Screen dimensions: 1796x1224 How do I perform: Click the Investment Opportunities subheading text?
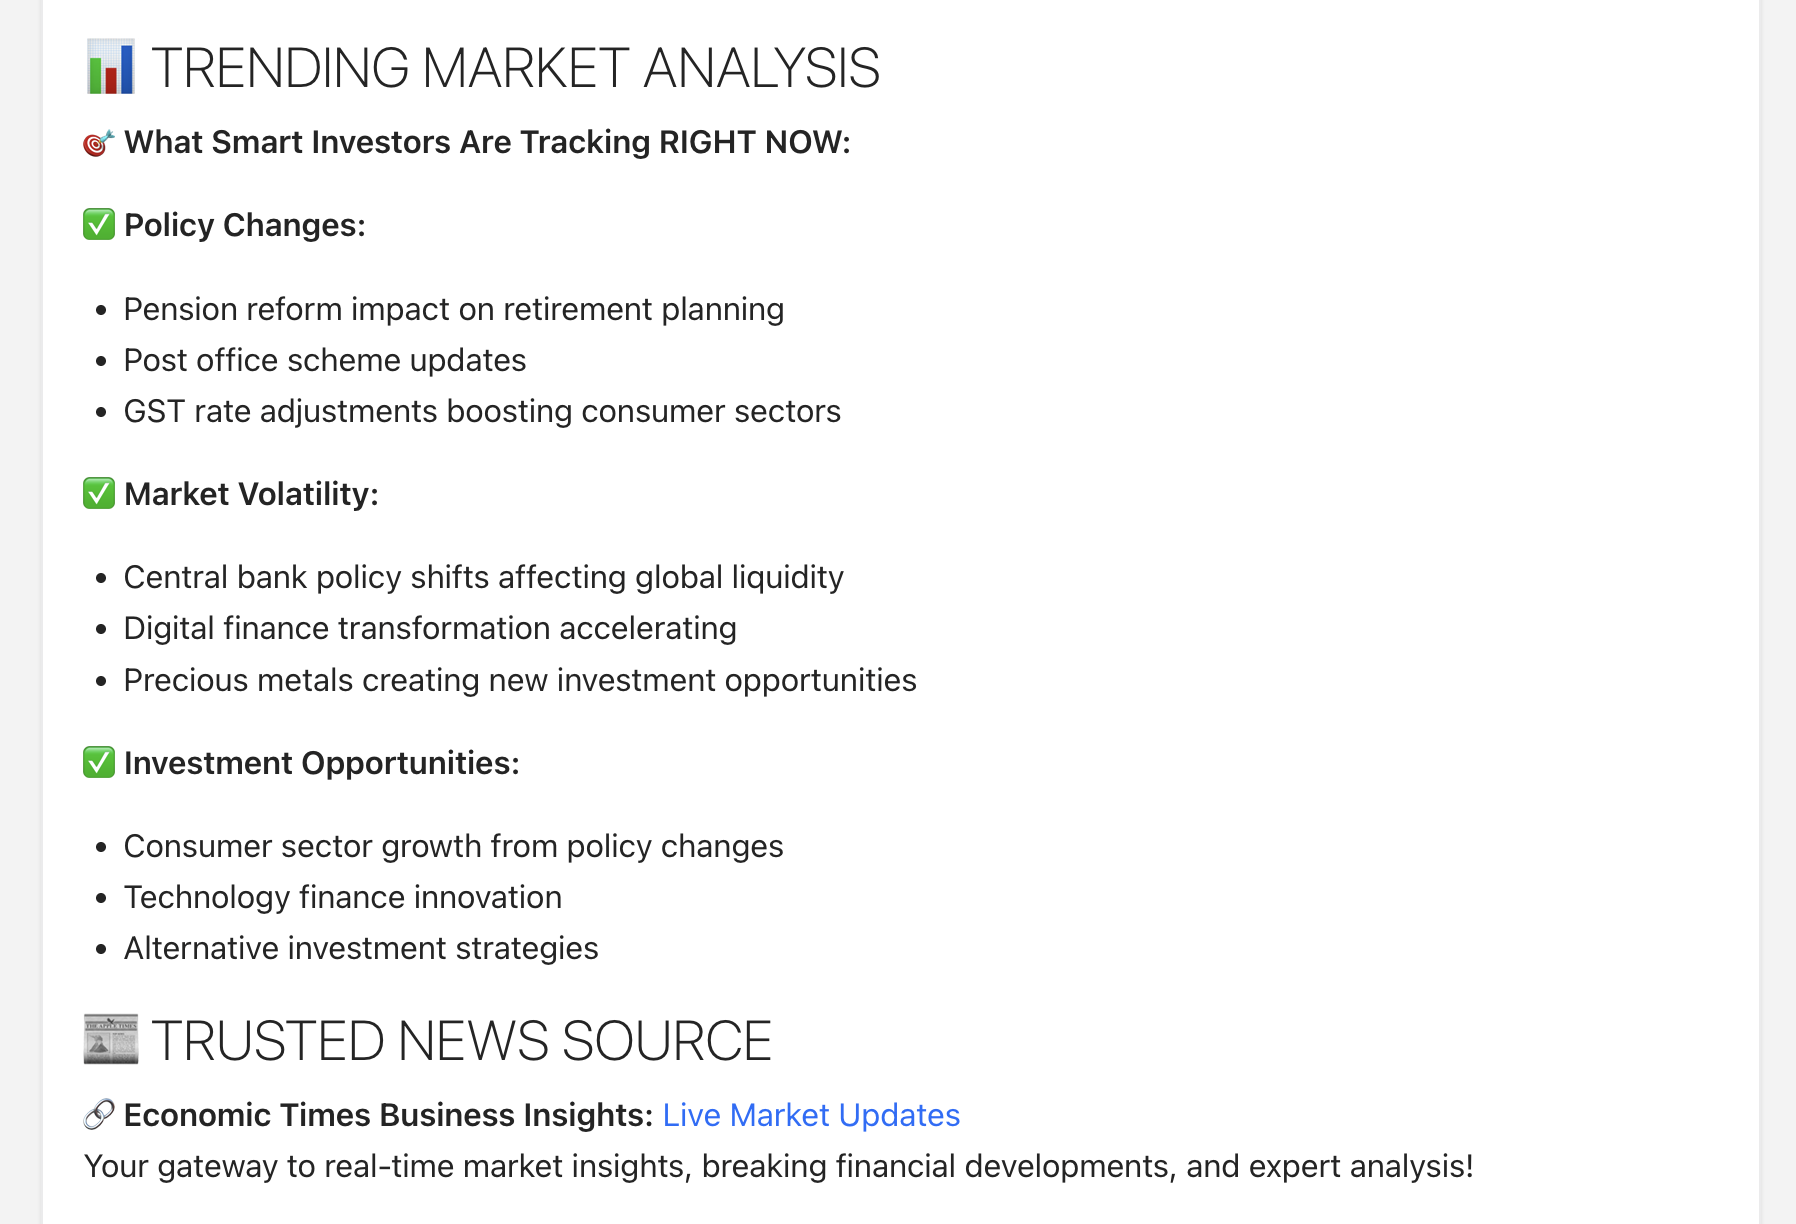[x=322, y=764]
